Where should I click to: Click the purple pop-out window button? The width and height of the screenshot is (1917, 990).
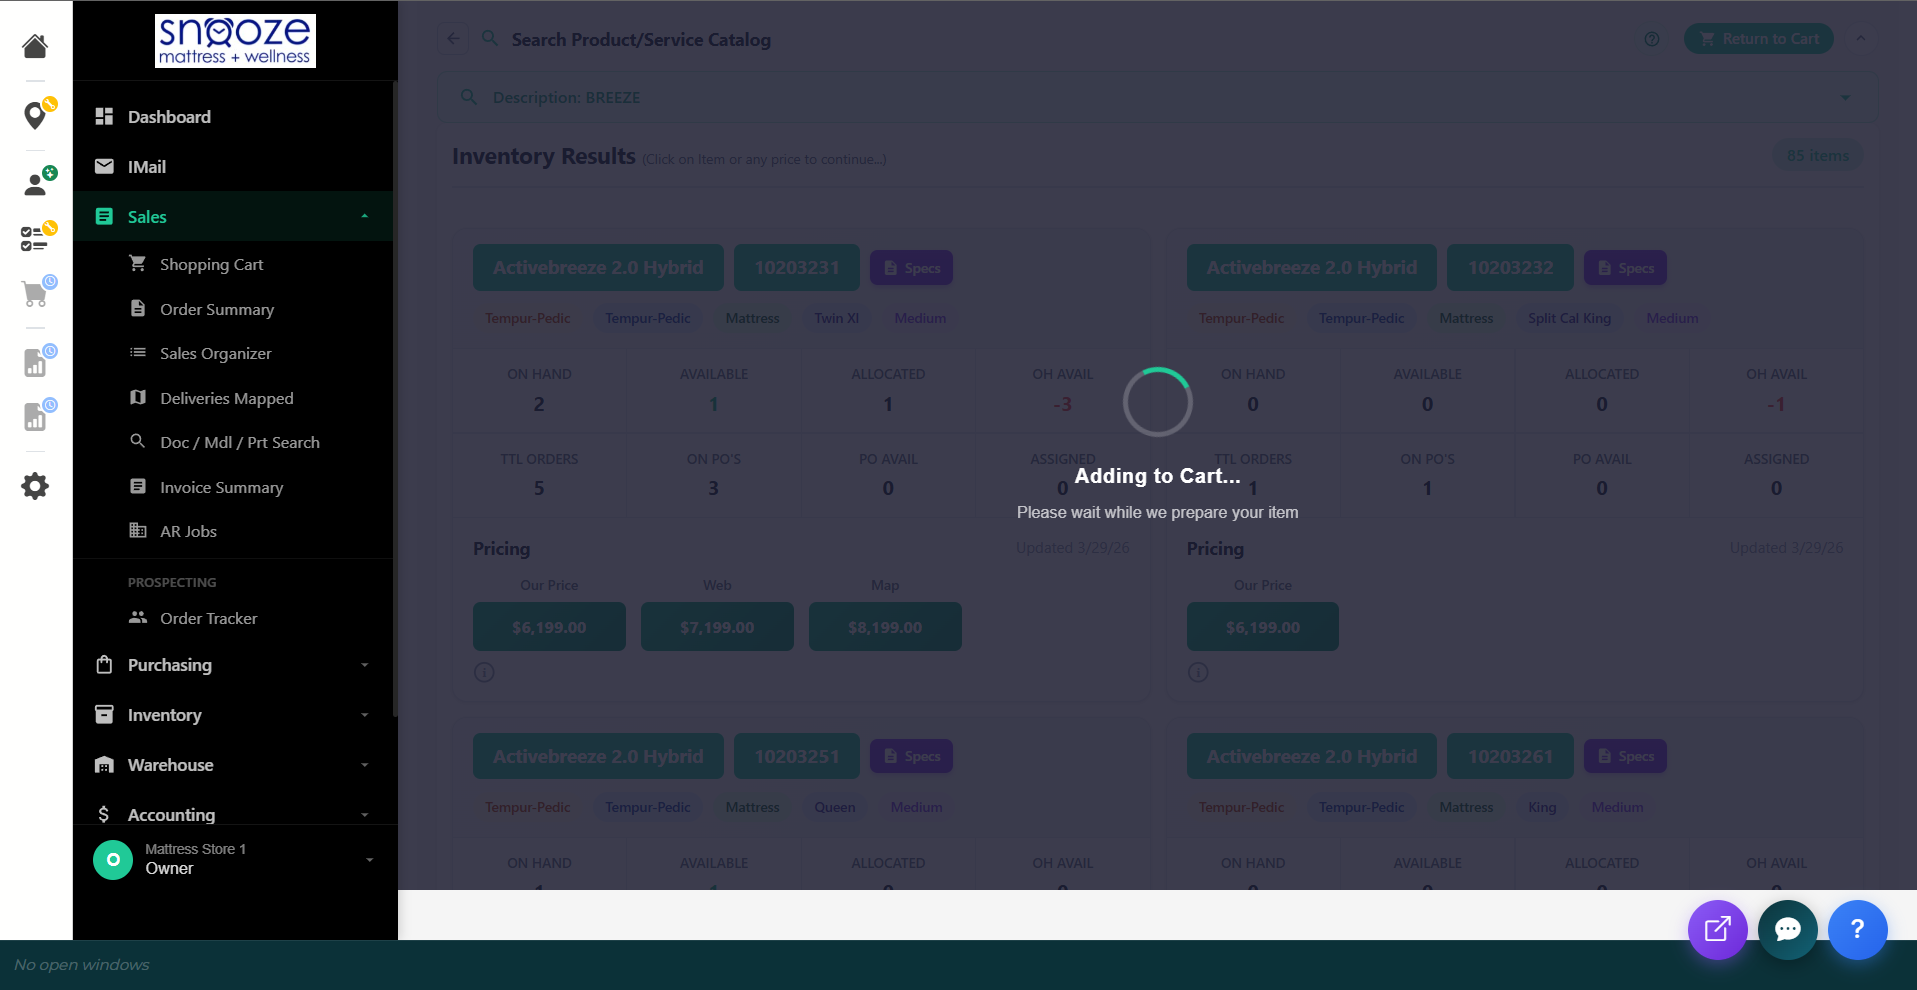(1717, 929)
